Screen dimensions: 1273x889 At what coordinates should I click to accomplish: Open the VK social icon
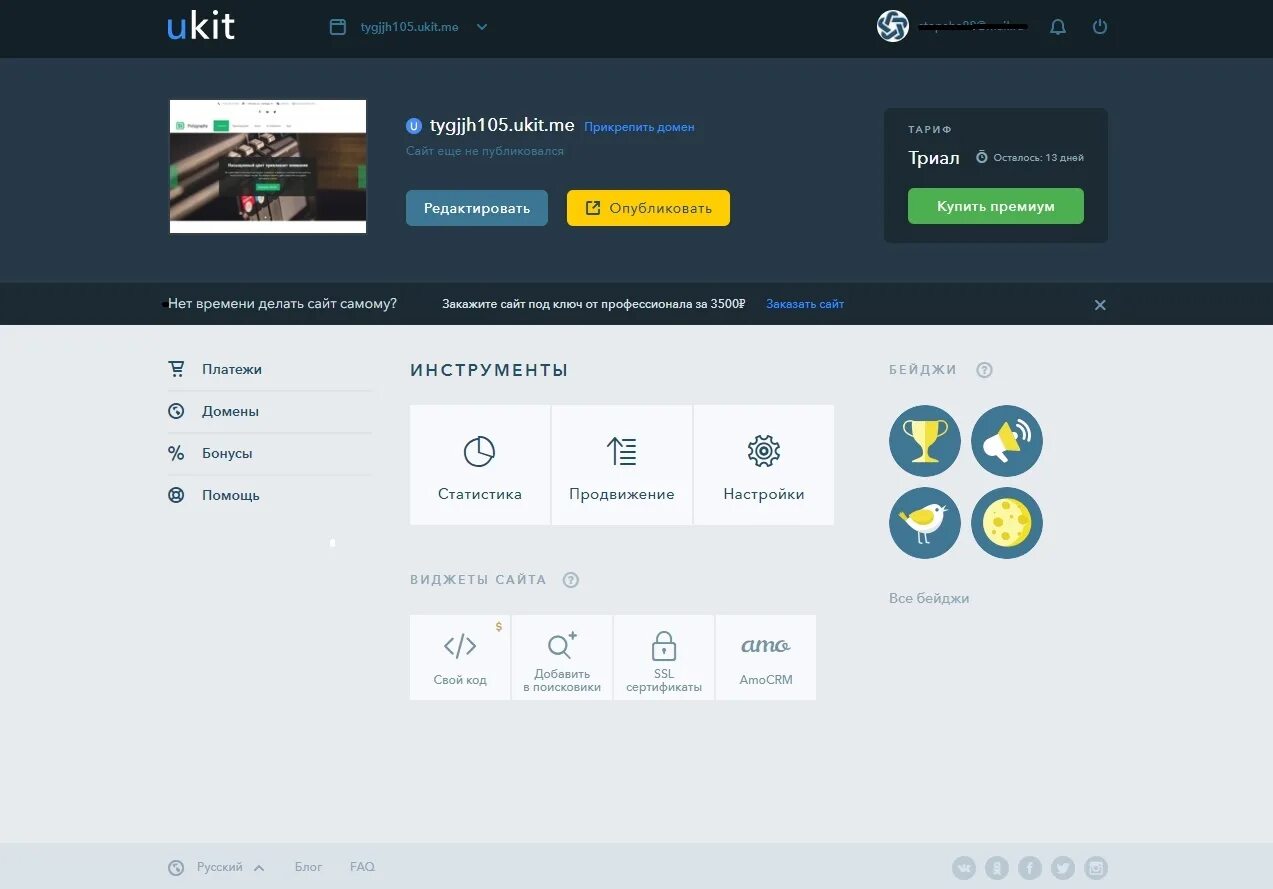pyautogui.click(x=964, y=868)
